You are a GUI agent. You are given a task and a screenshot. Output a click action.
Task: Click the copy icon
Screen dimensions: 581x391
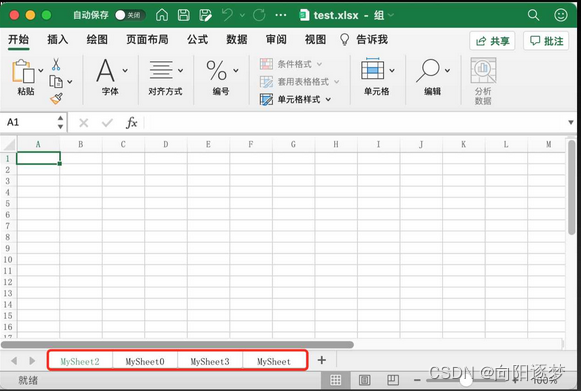pyautogui.click(x=56, y=82)
